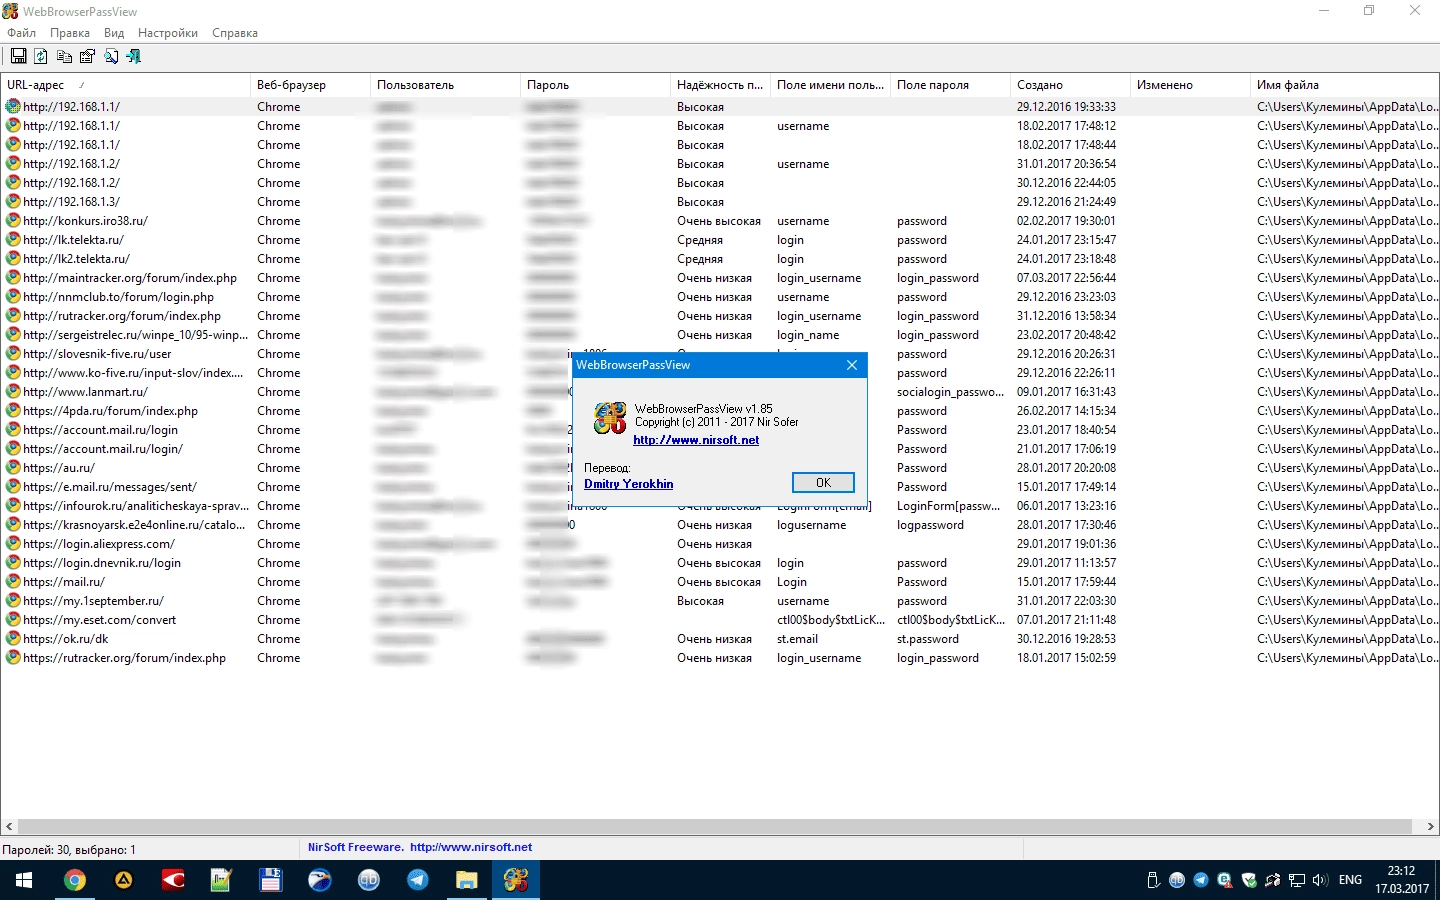Image resolution: width=1440 pixels, height=900 pixels.
Task: Click the horizontal scrollbar thumb
Action: (x=716, y=827)
